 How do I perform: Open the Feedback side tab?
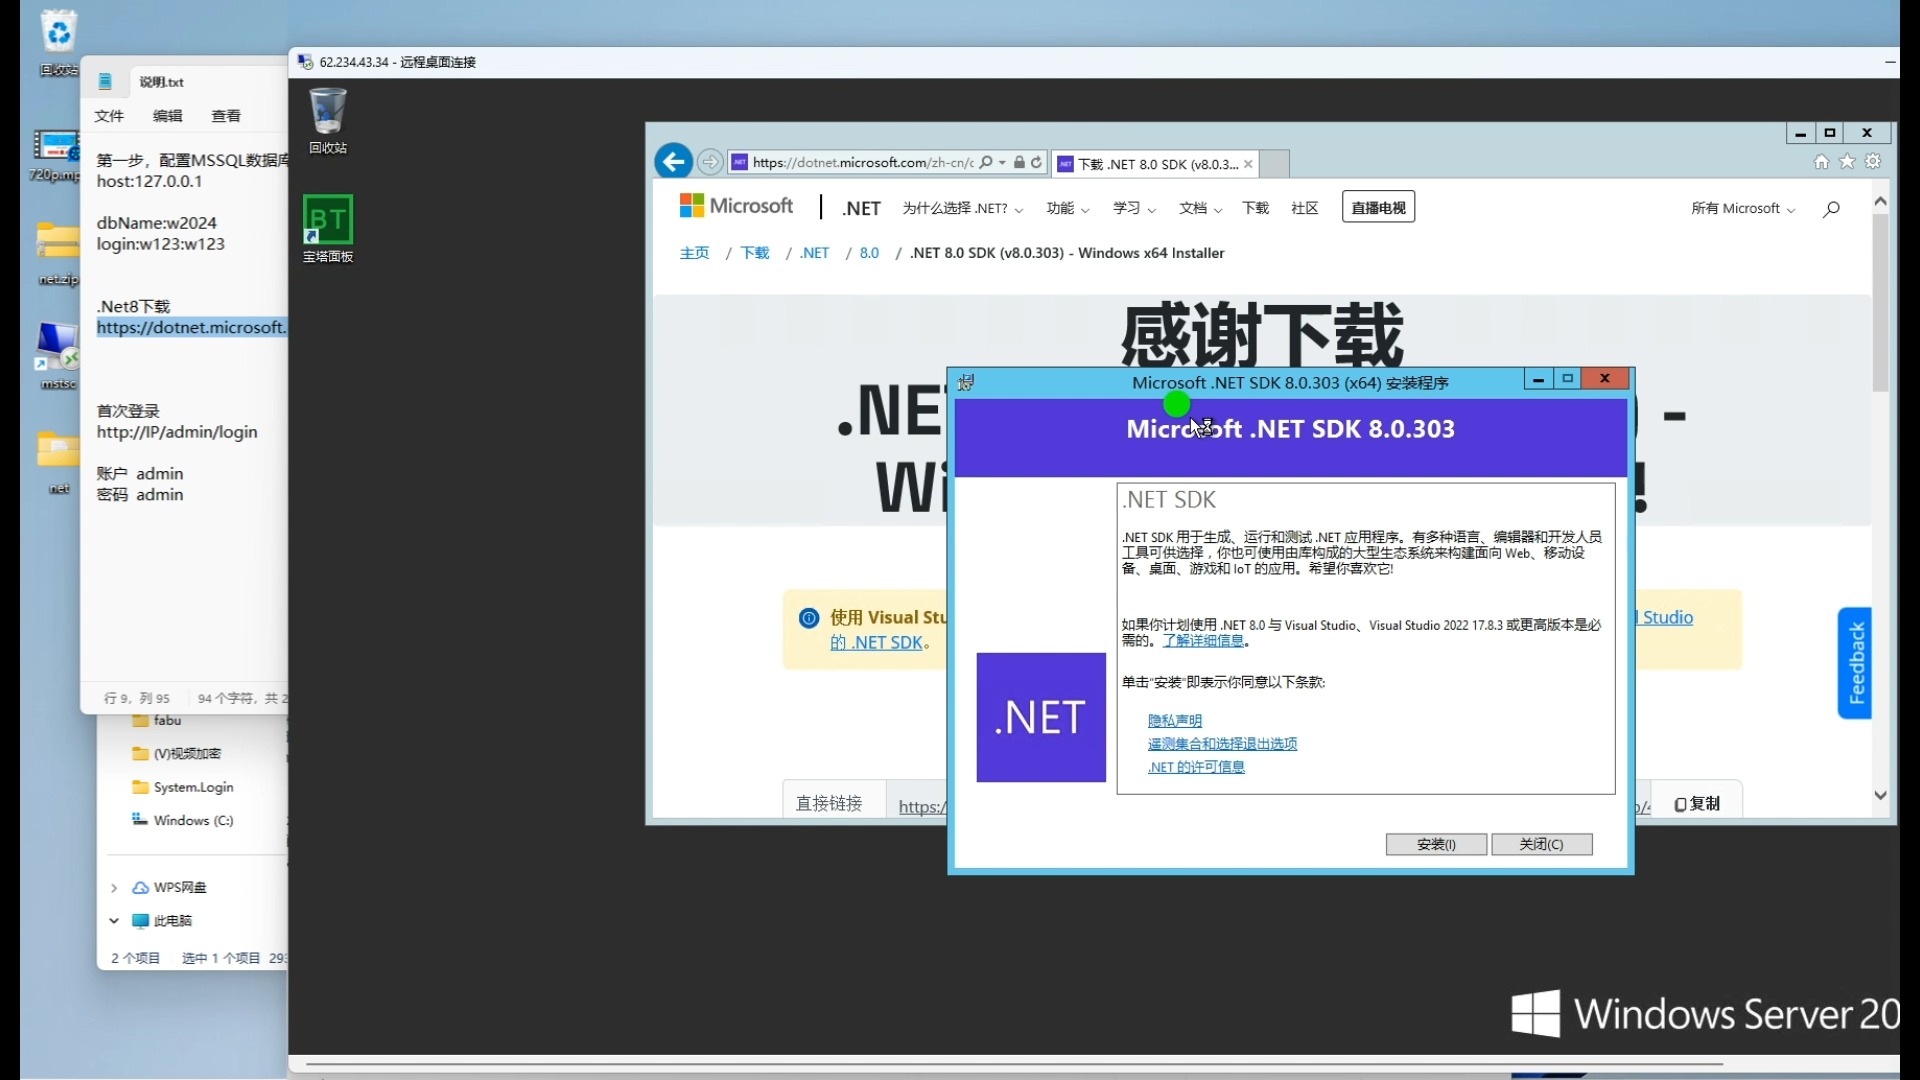[1855, 663]
